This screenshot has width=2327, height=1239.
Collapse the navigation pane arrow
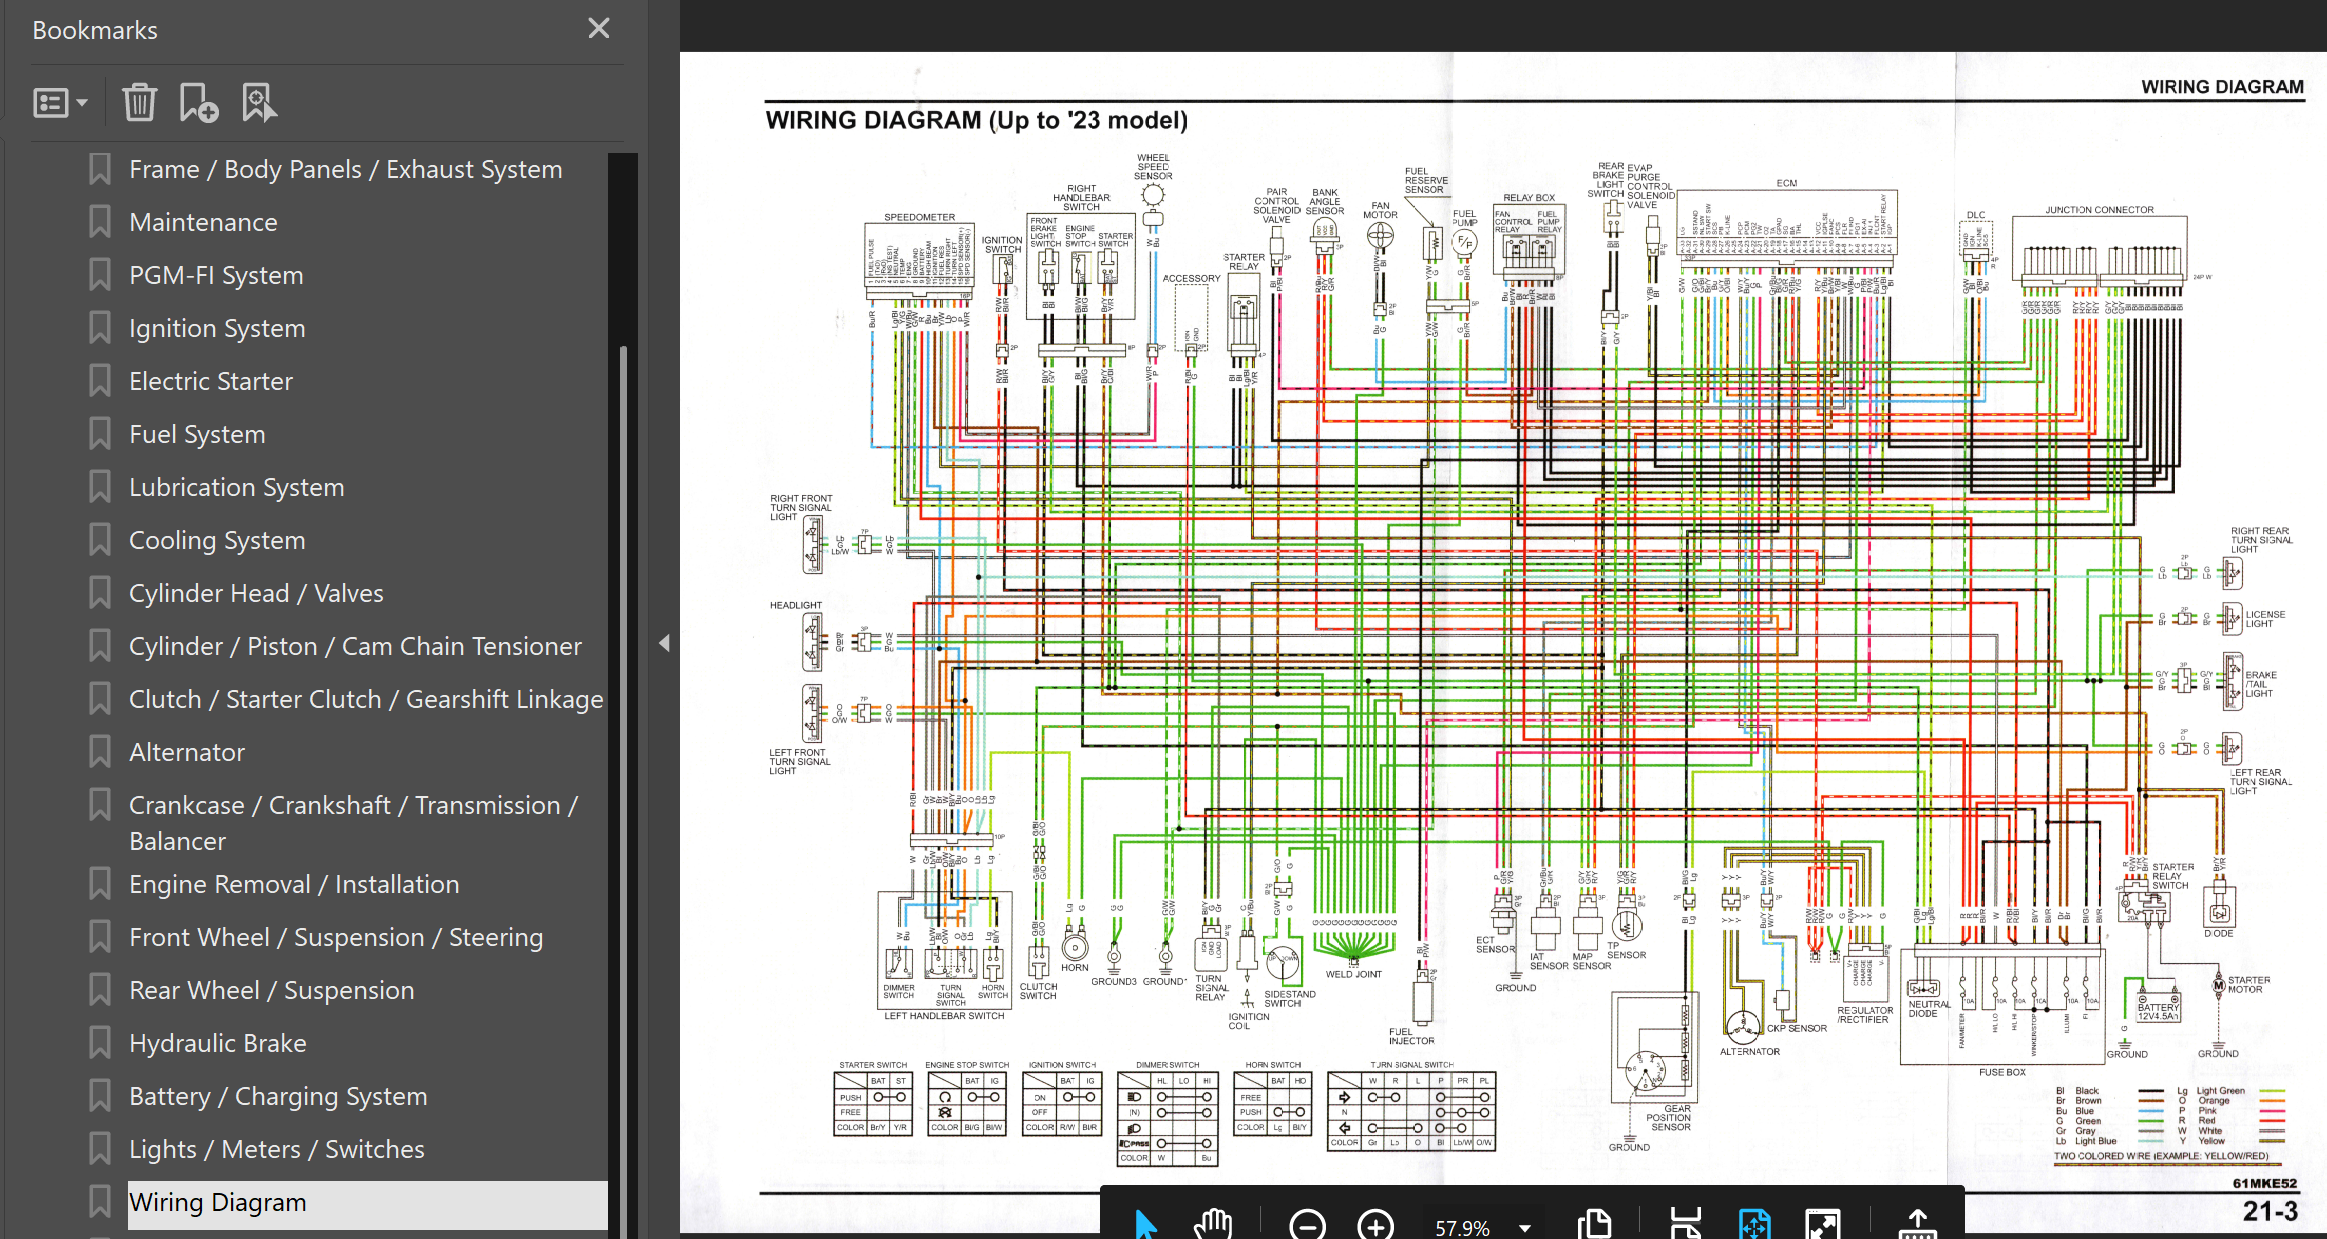point(664,643)
